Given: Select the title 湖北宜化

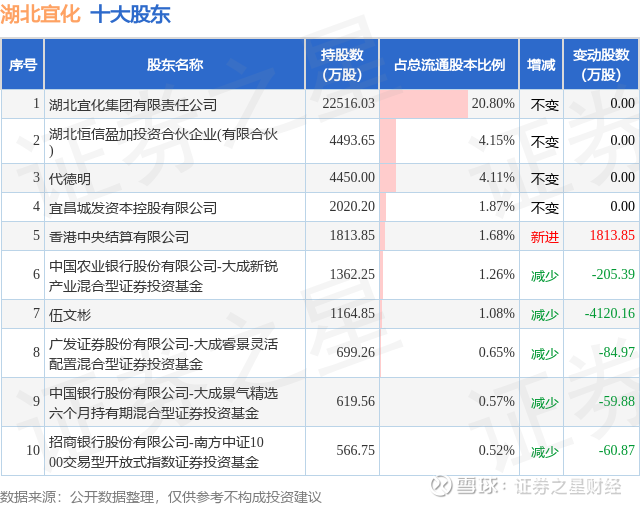Looking at the screenshot, I should click(x=40, y=14).
